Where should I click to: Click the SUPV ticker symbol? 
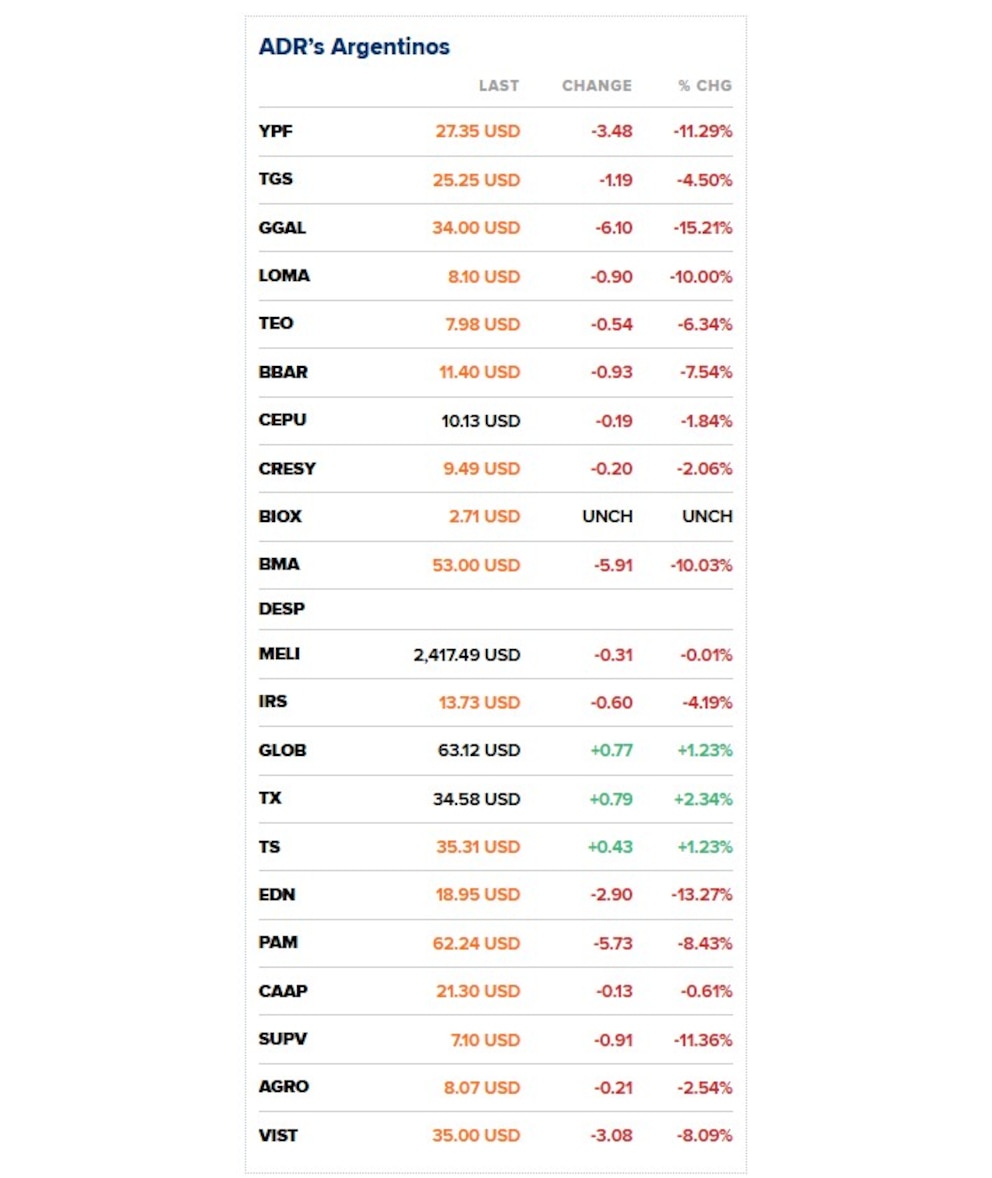click(282, 1039)
